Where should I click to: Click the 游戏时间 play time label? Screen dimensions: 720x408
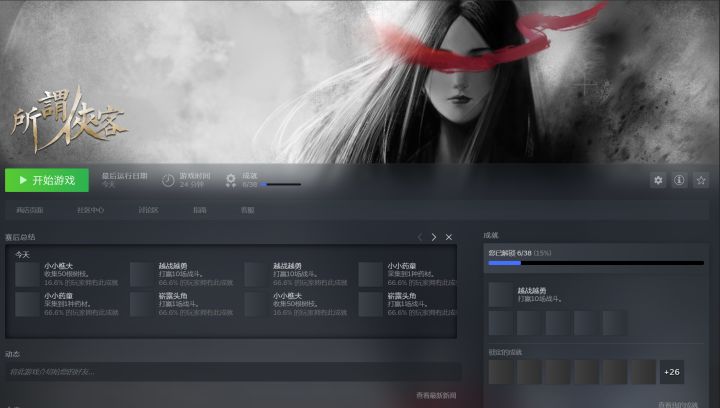(x=195, y=176)
